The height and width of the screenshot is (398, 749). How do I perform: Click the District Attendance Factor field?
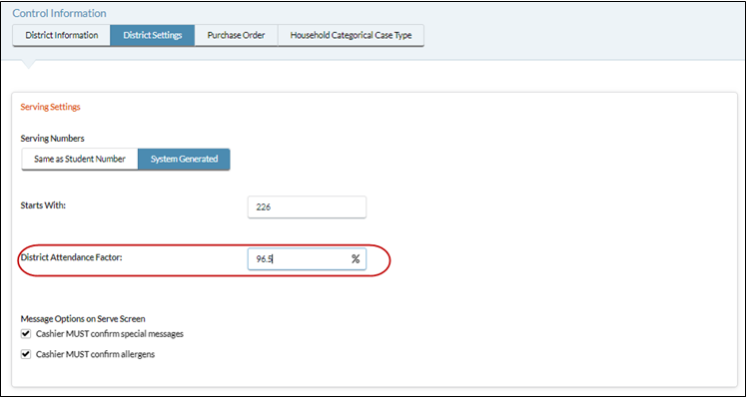307,259
